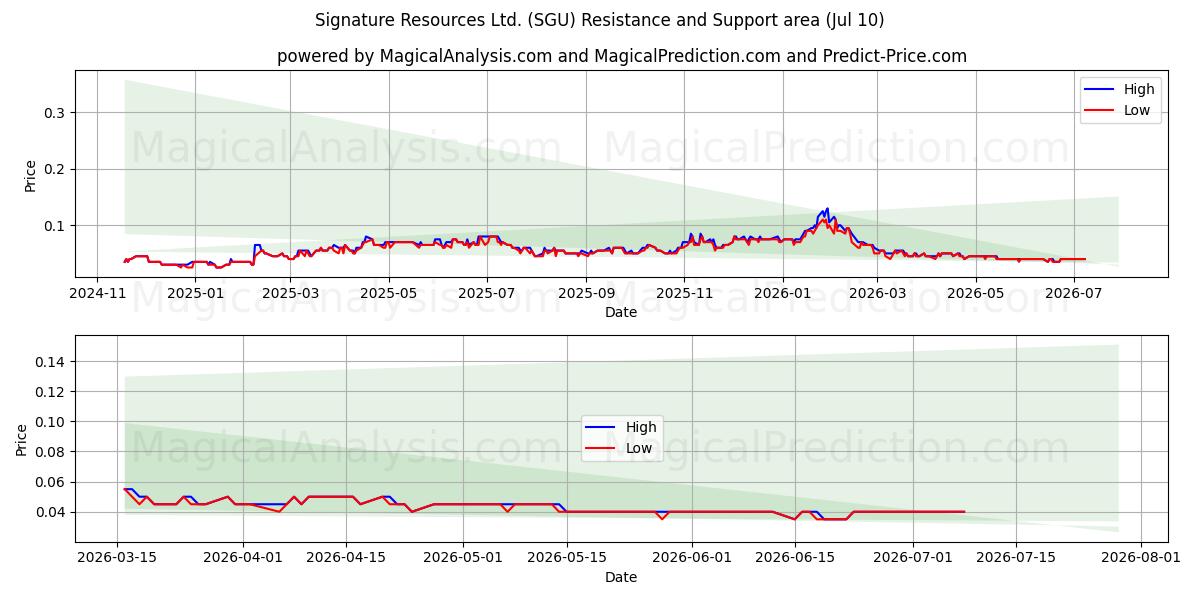Click the '2026-08-01' date tick

[1143, 558]
